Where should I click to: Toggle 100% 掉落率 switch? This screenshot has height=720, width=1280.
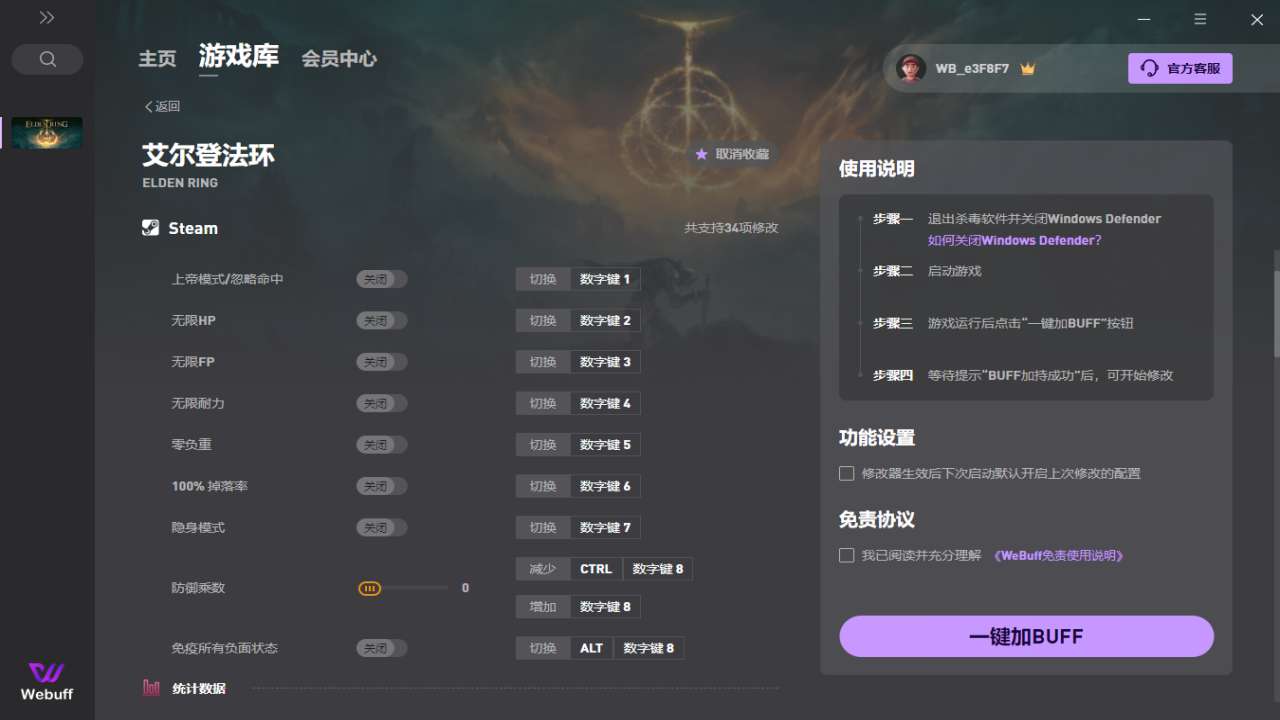(382, 487)
